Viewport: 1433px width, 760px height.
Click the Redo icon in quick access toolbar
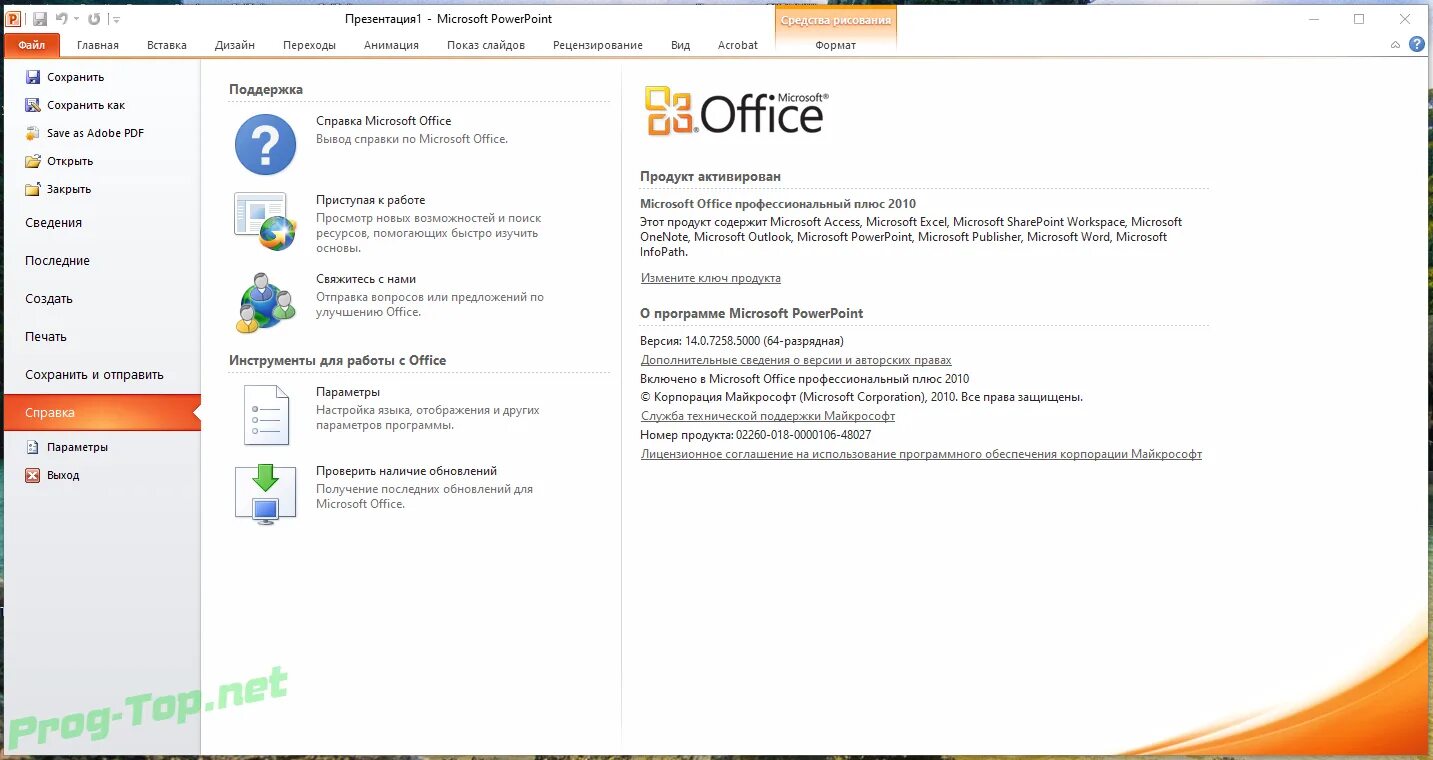point(94,19)
